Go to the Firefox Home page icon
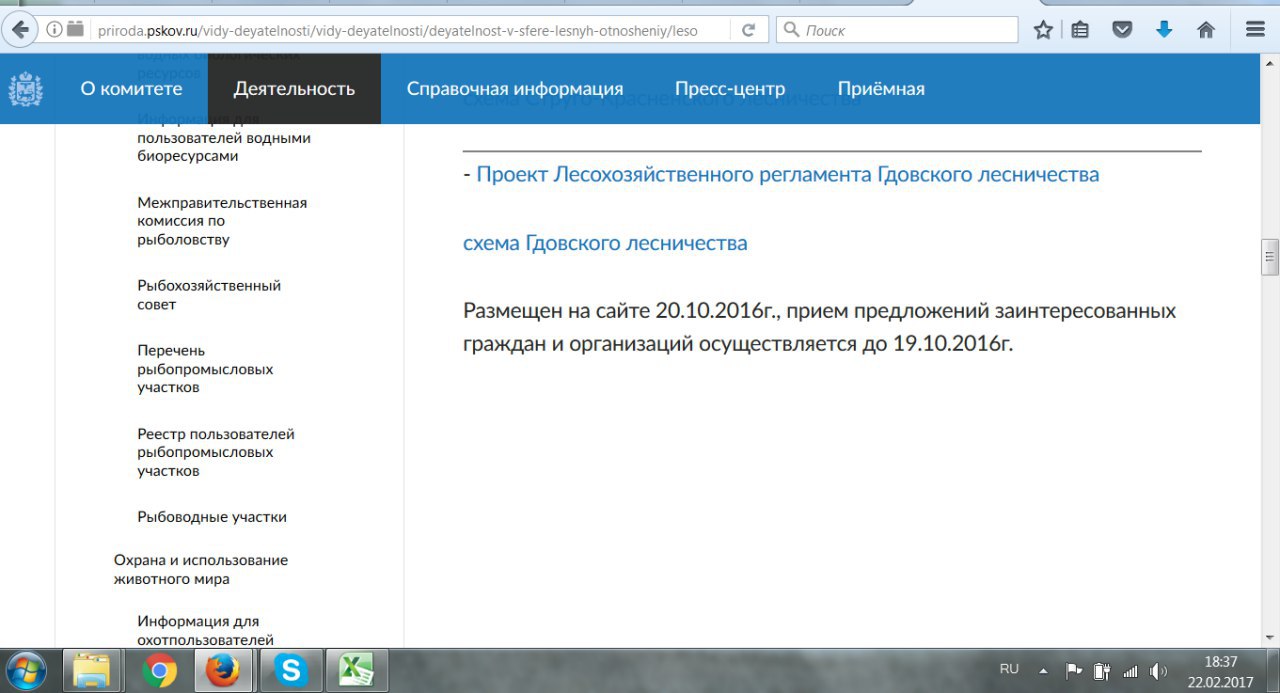 click(x=1206, y=30)
